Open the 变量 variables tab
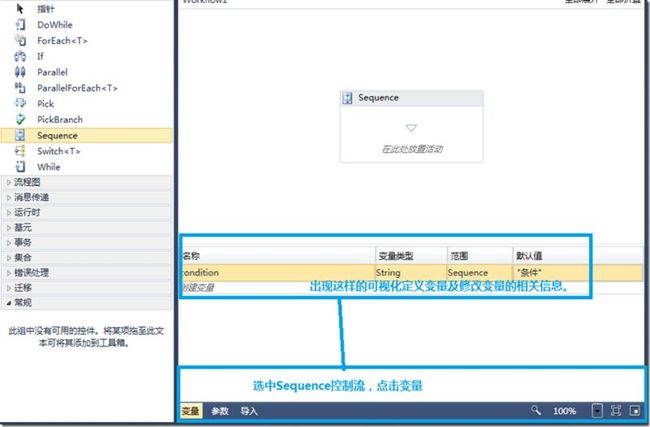The image size is (650, 427). 191,411
